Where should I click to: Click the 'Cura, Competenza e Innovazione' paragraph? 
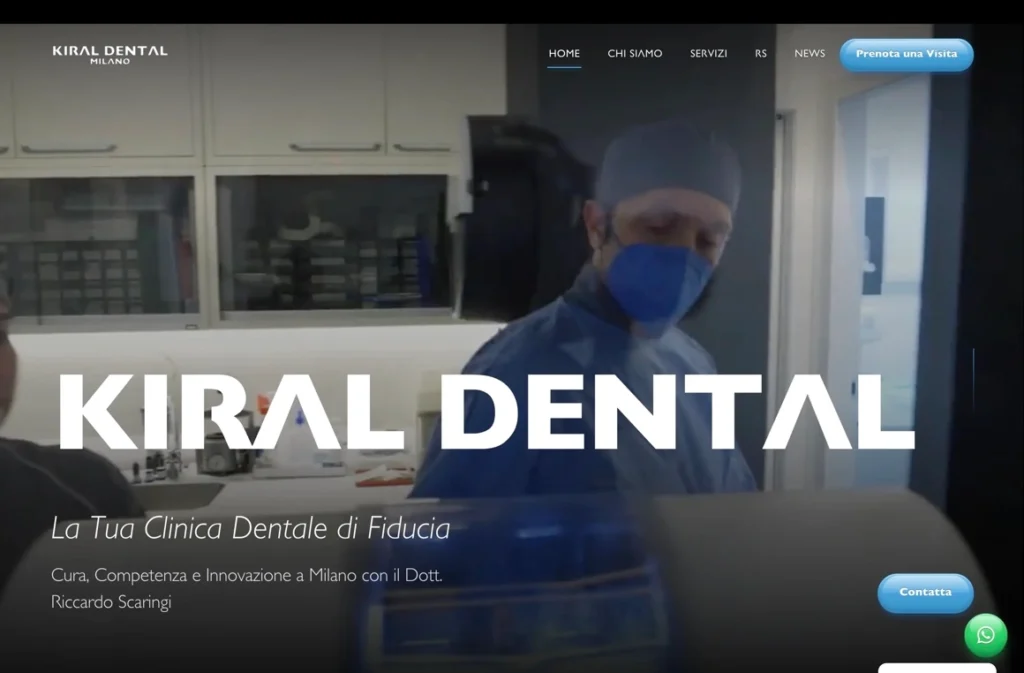(247, 588)
